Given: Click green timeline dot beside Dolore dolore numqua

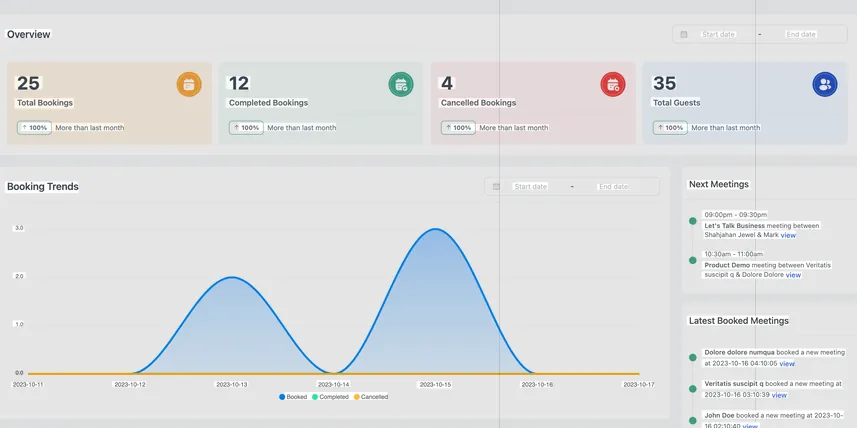Looking at the screenshot, I should point(692,357).
